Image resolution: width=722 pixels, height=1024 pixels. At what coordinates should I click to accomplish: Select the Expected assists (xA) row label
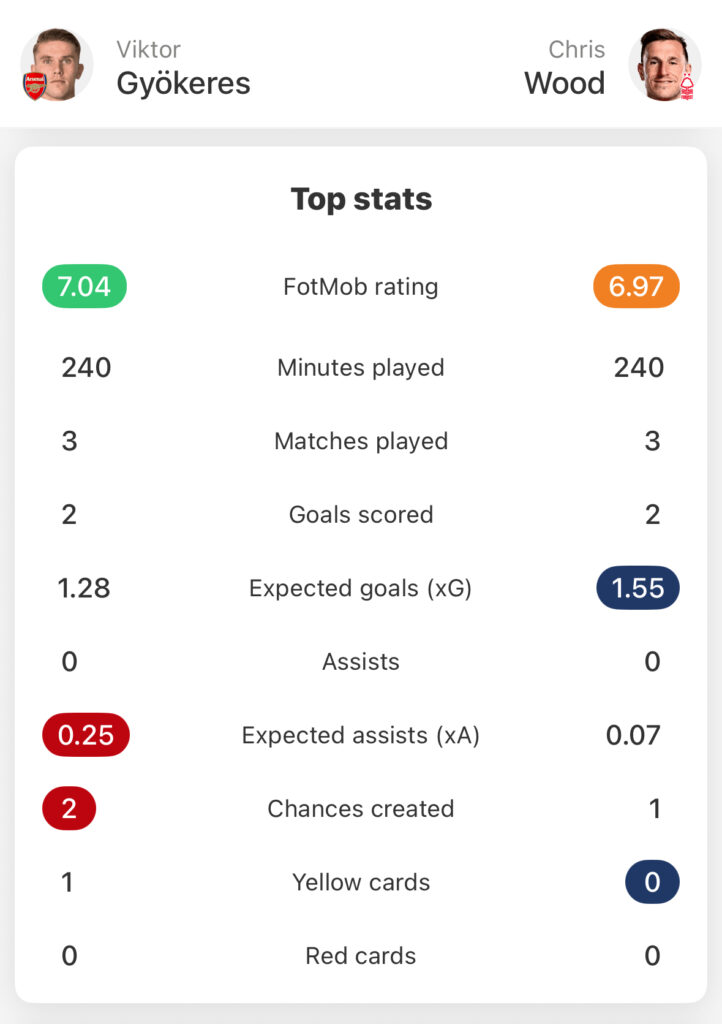point(360,735)
